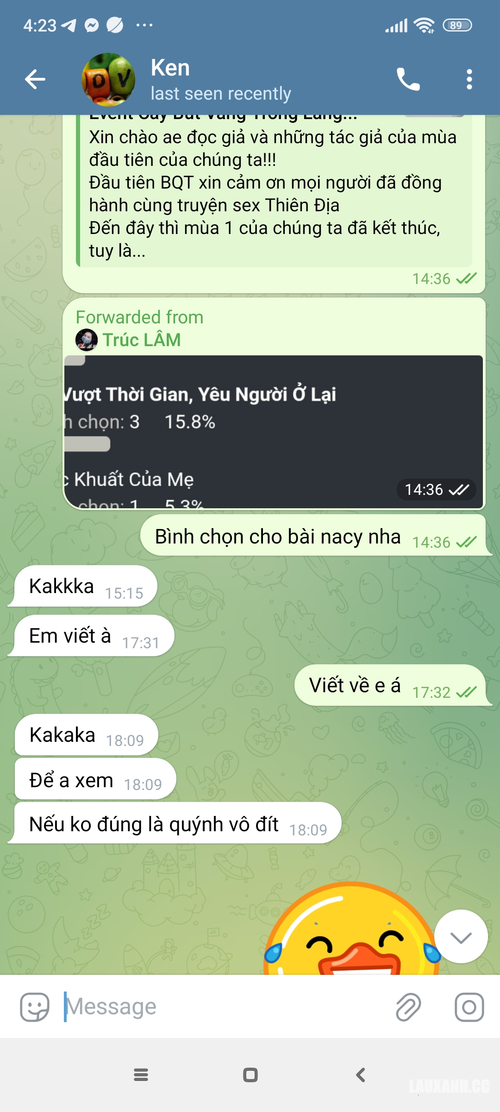500x1112 pixels.
Task: Start a voice call with Ken
Action: click(x=408, y=79)
